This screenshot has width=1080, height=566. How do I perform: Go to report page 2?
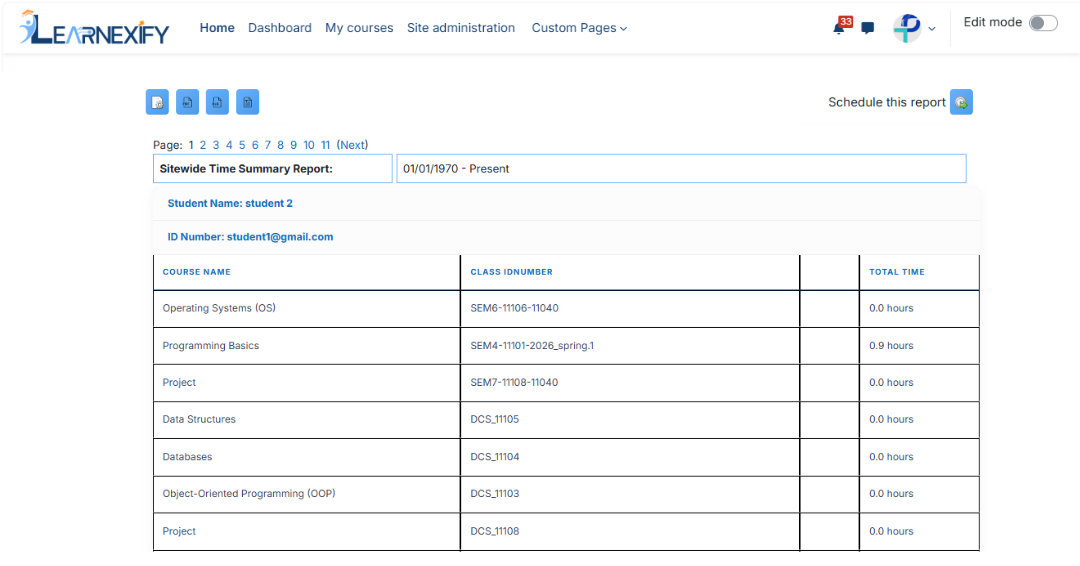[x=202, y=145]
